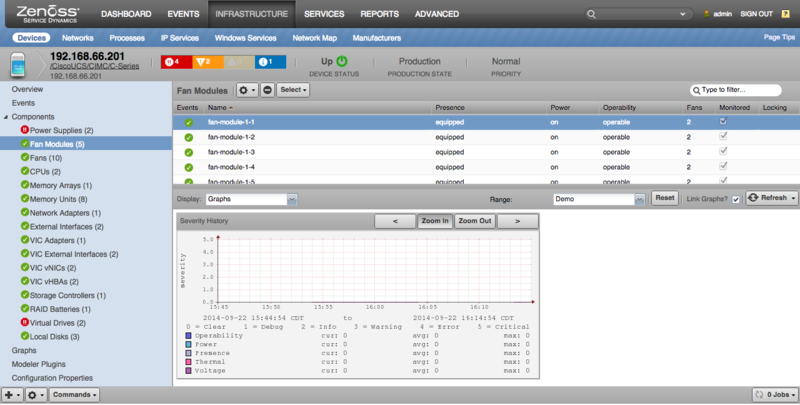Image resolution: width=800 pixels, height=405 pixels.
Task: Click the green status icon for Memory Units
Action: [24, 198]
